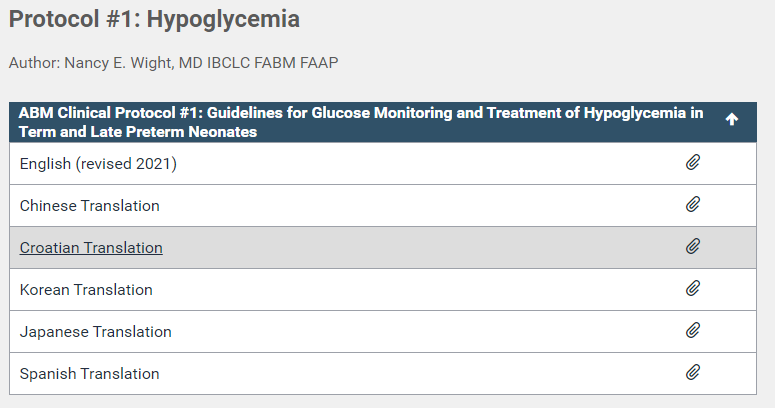Follow the underlined Croatian Translation link
Image resolution: width=775 pixels, height=408 pixels.
click(x=91, y=248)
